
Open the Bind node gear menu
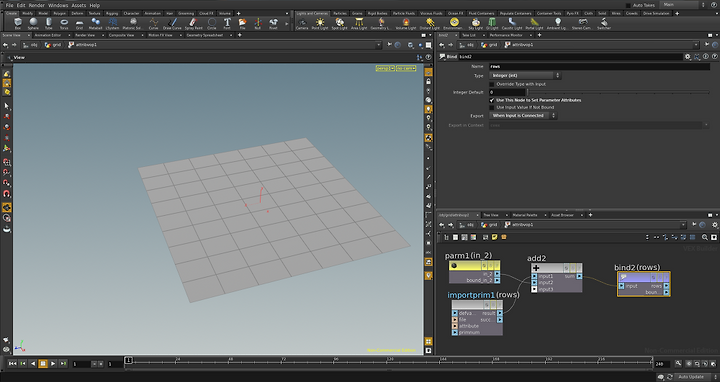point(687,56)
